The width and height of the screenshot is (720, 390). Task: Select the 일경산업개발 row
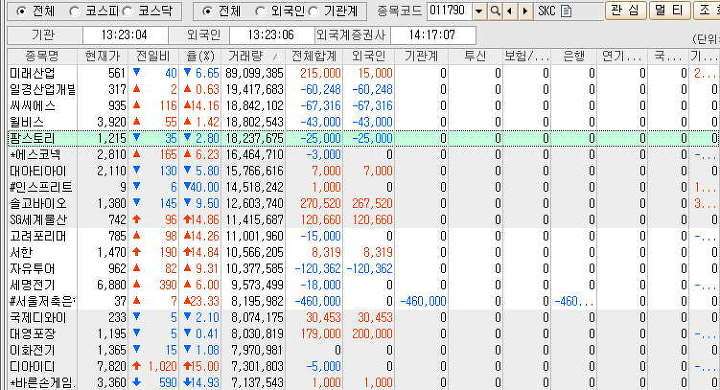363,90
